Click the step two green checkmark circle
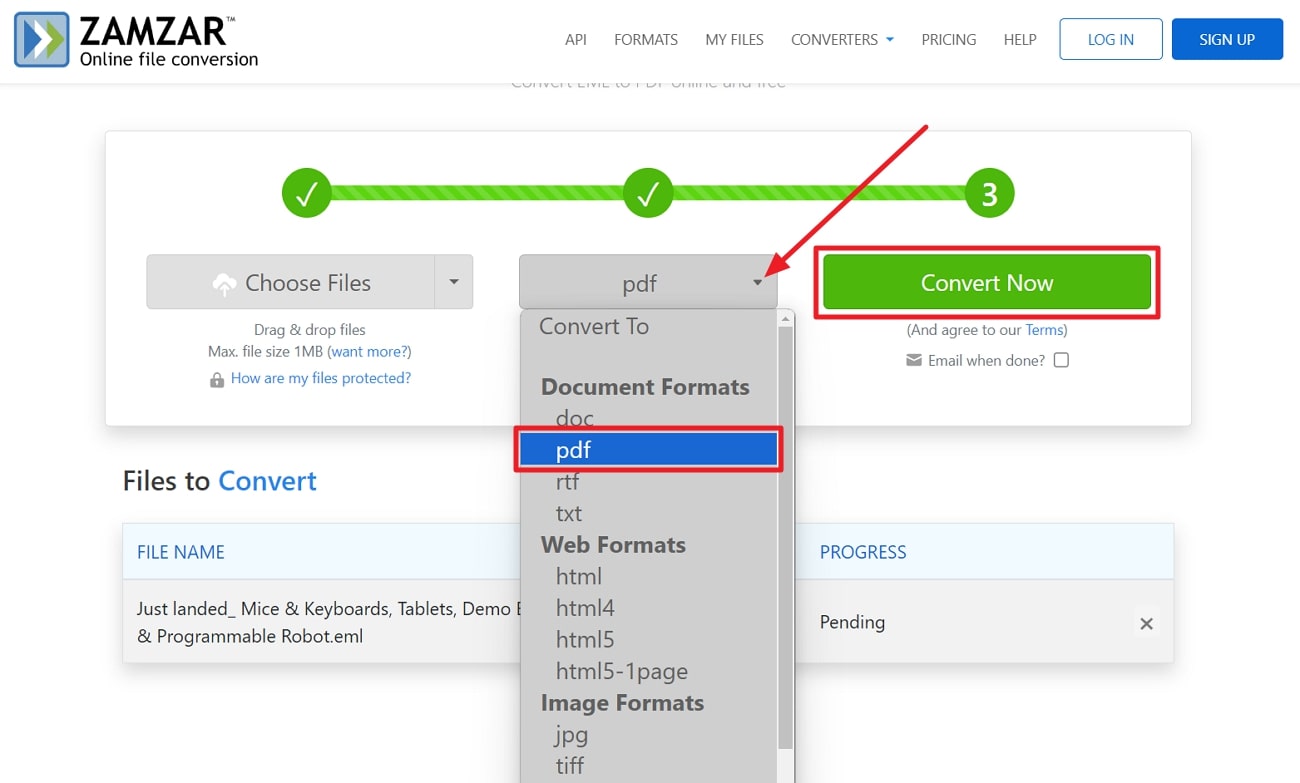Screen dimensions: 1300x783 (648, 194)
